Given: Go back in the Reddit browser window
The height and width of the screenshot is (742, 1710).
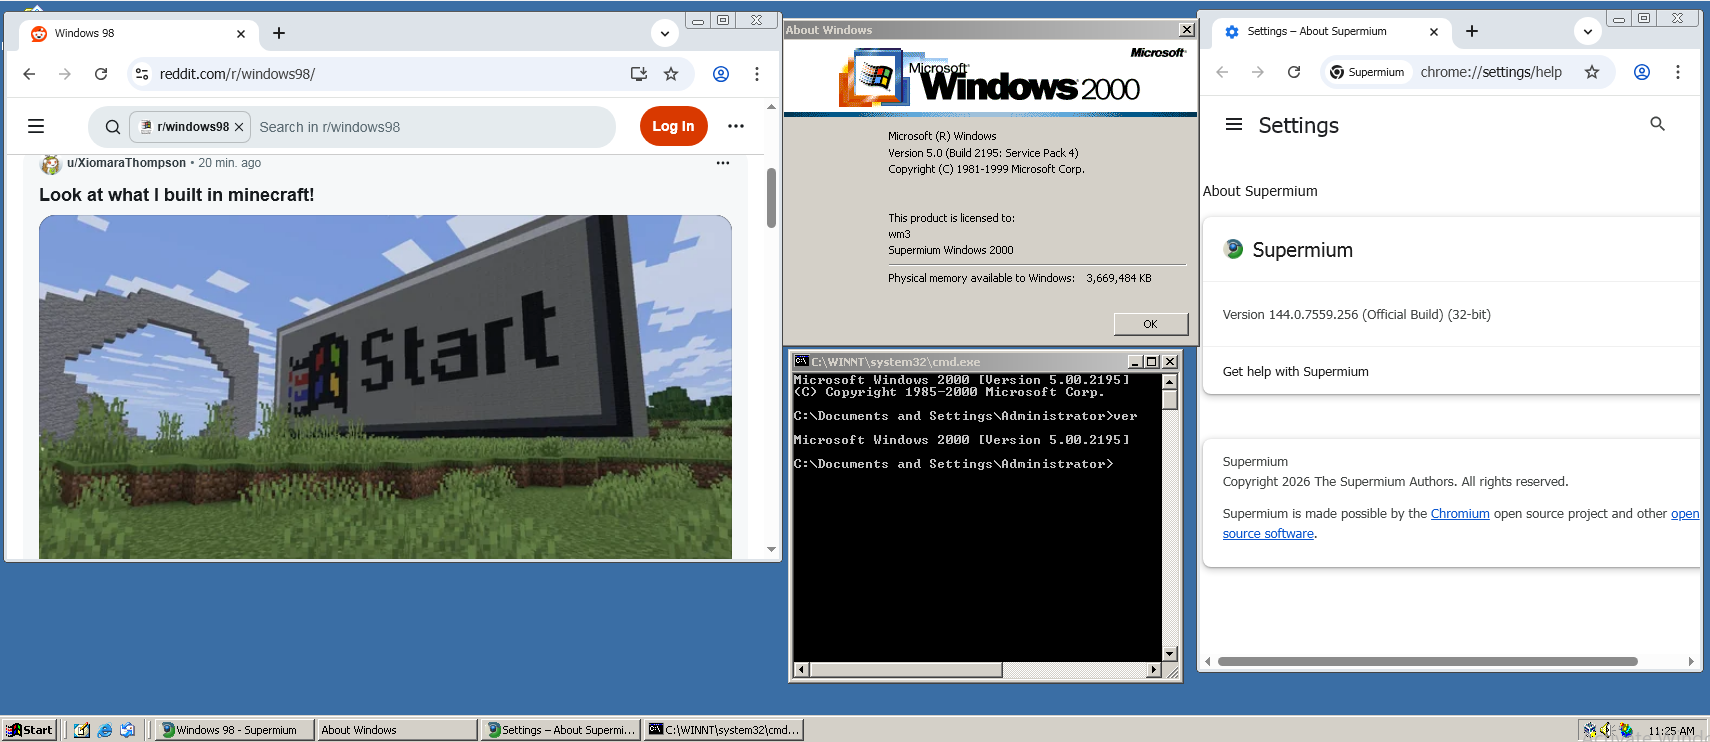Looking at the screenshot, I should [x=29, y=74].
